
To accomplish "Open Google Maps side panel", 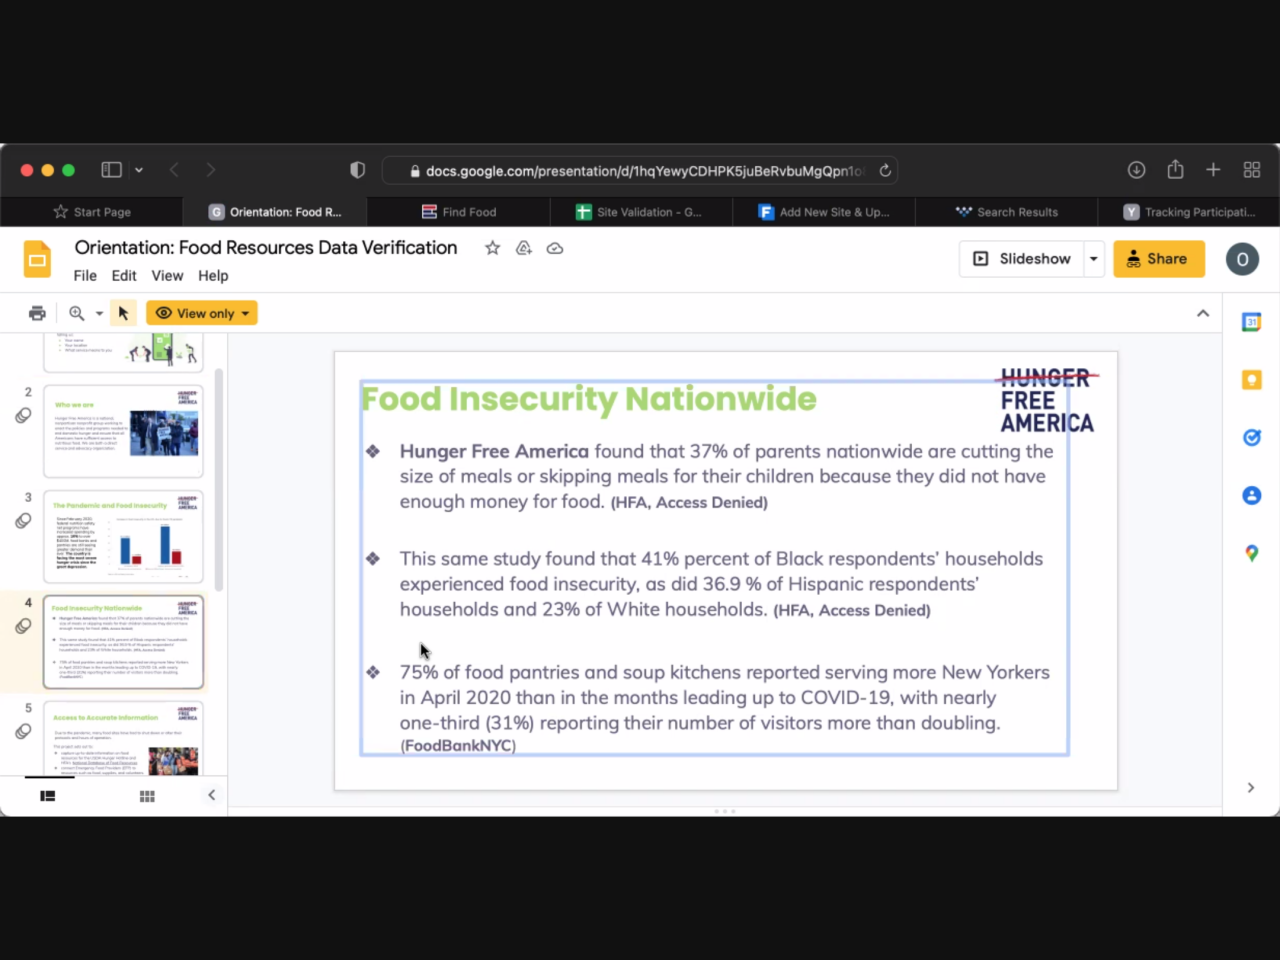I will pos(1251,553).
